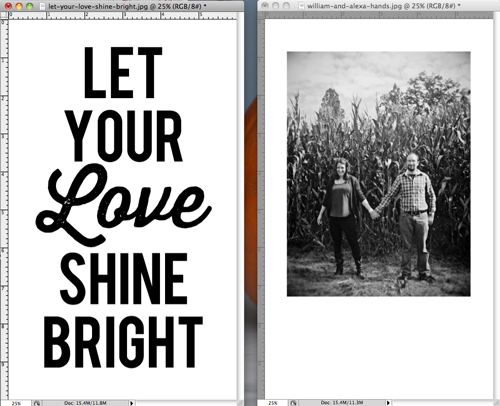Click the vertical scrollbar of the let-your-love window
The height and width of the screenshot is (406, 500).
(240, 206)
